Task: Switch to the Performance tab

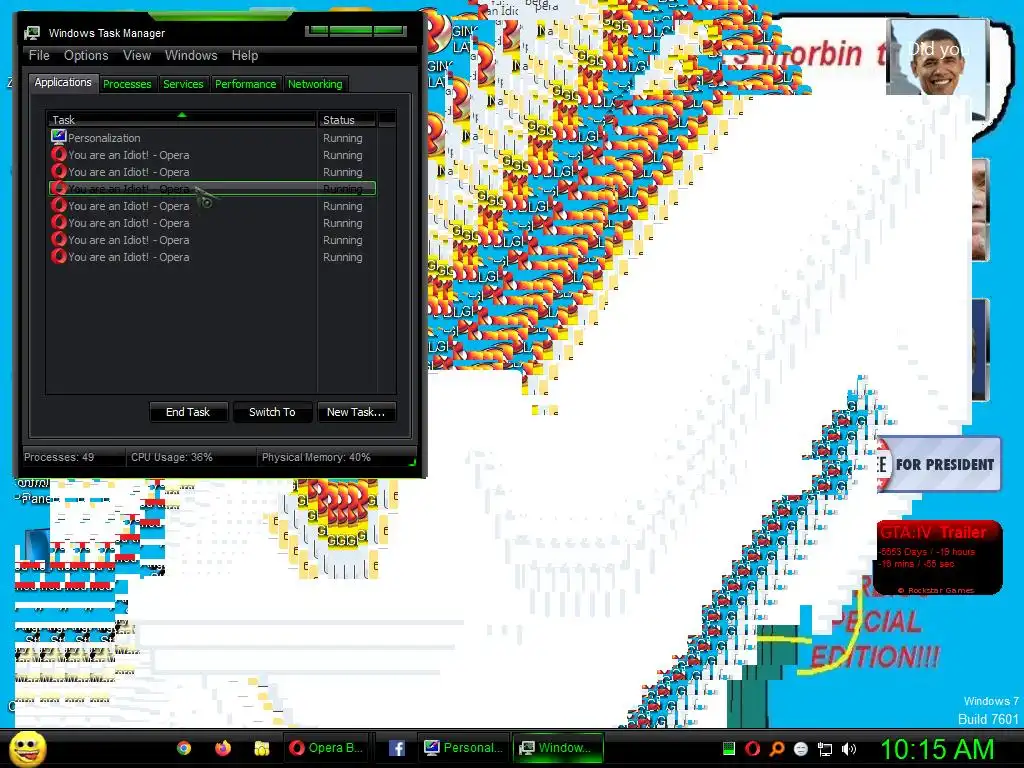Action: [x=246, y=84]
